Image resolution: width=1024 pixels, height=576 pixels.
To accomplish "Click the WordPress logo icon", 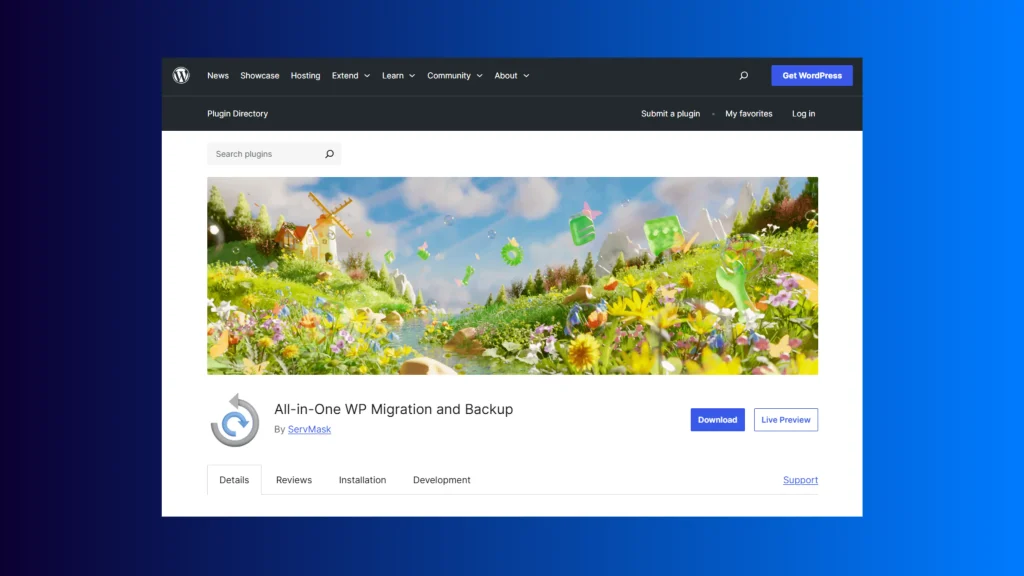I will tap(181, 76).
